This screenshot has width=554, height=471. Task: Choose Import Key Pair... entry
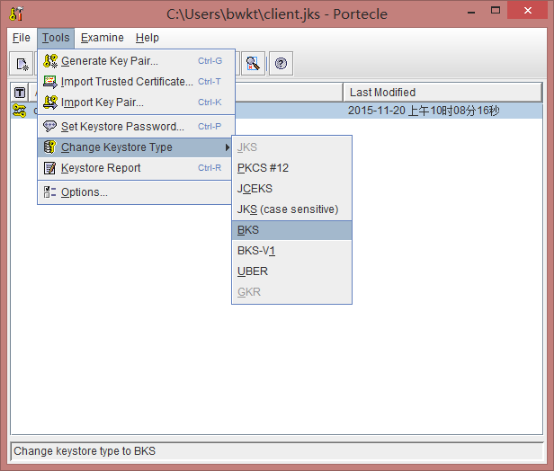point(136,102)
